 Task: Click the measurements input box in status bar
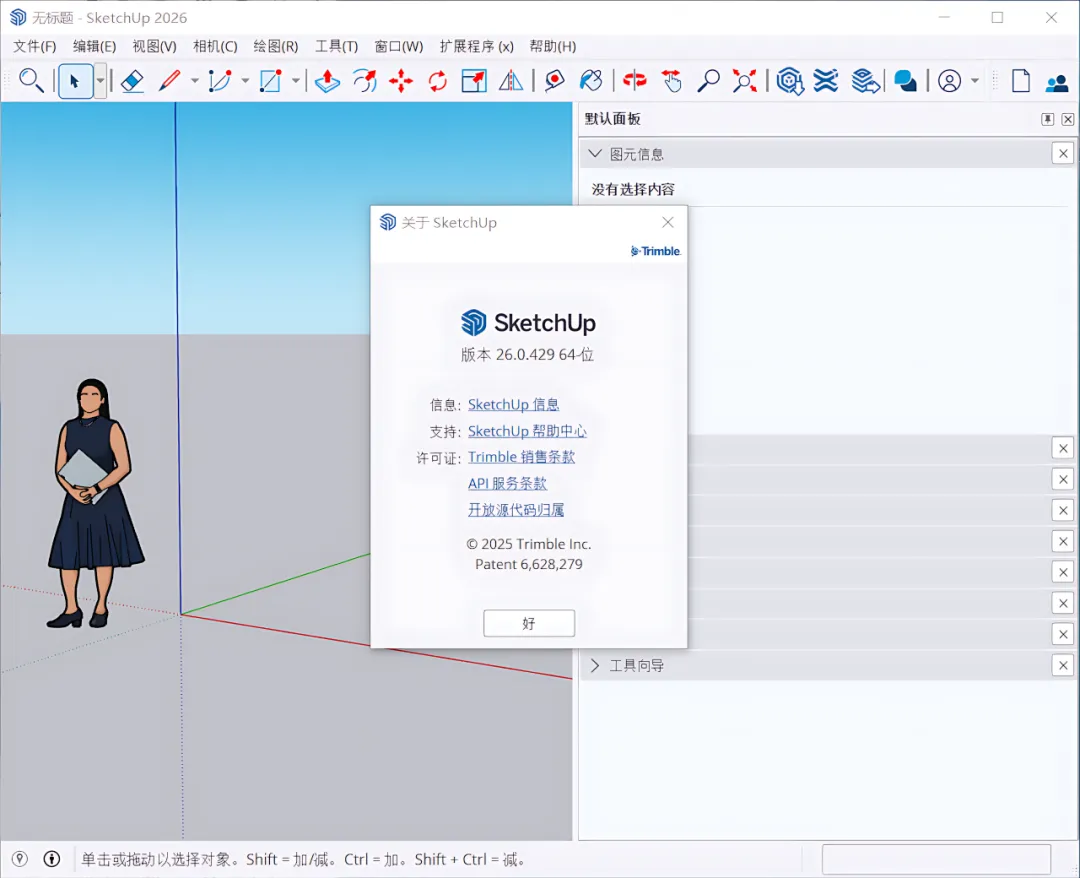(x=936, y=859)
